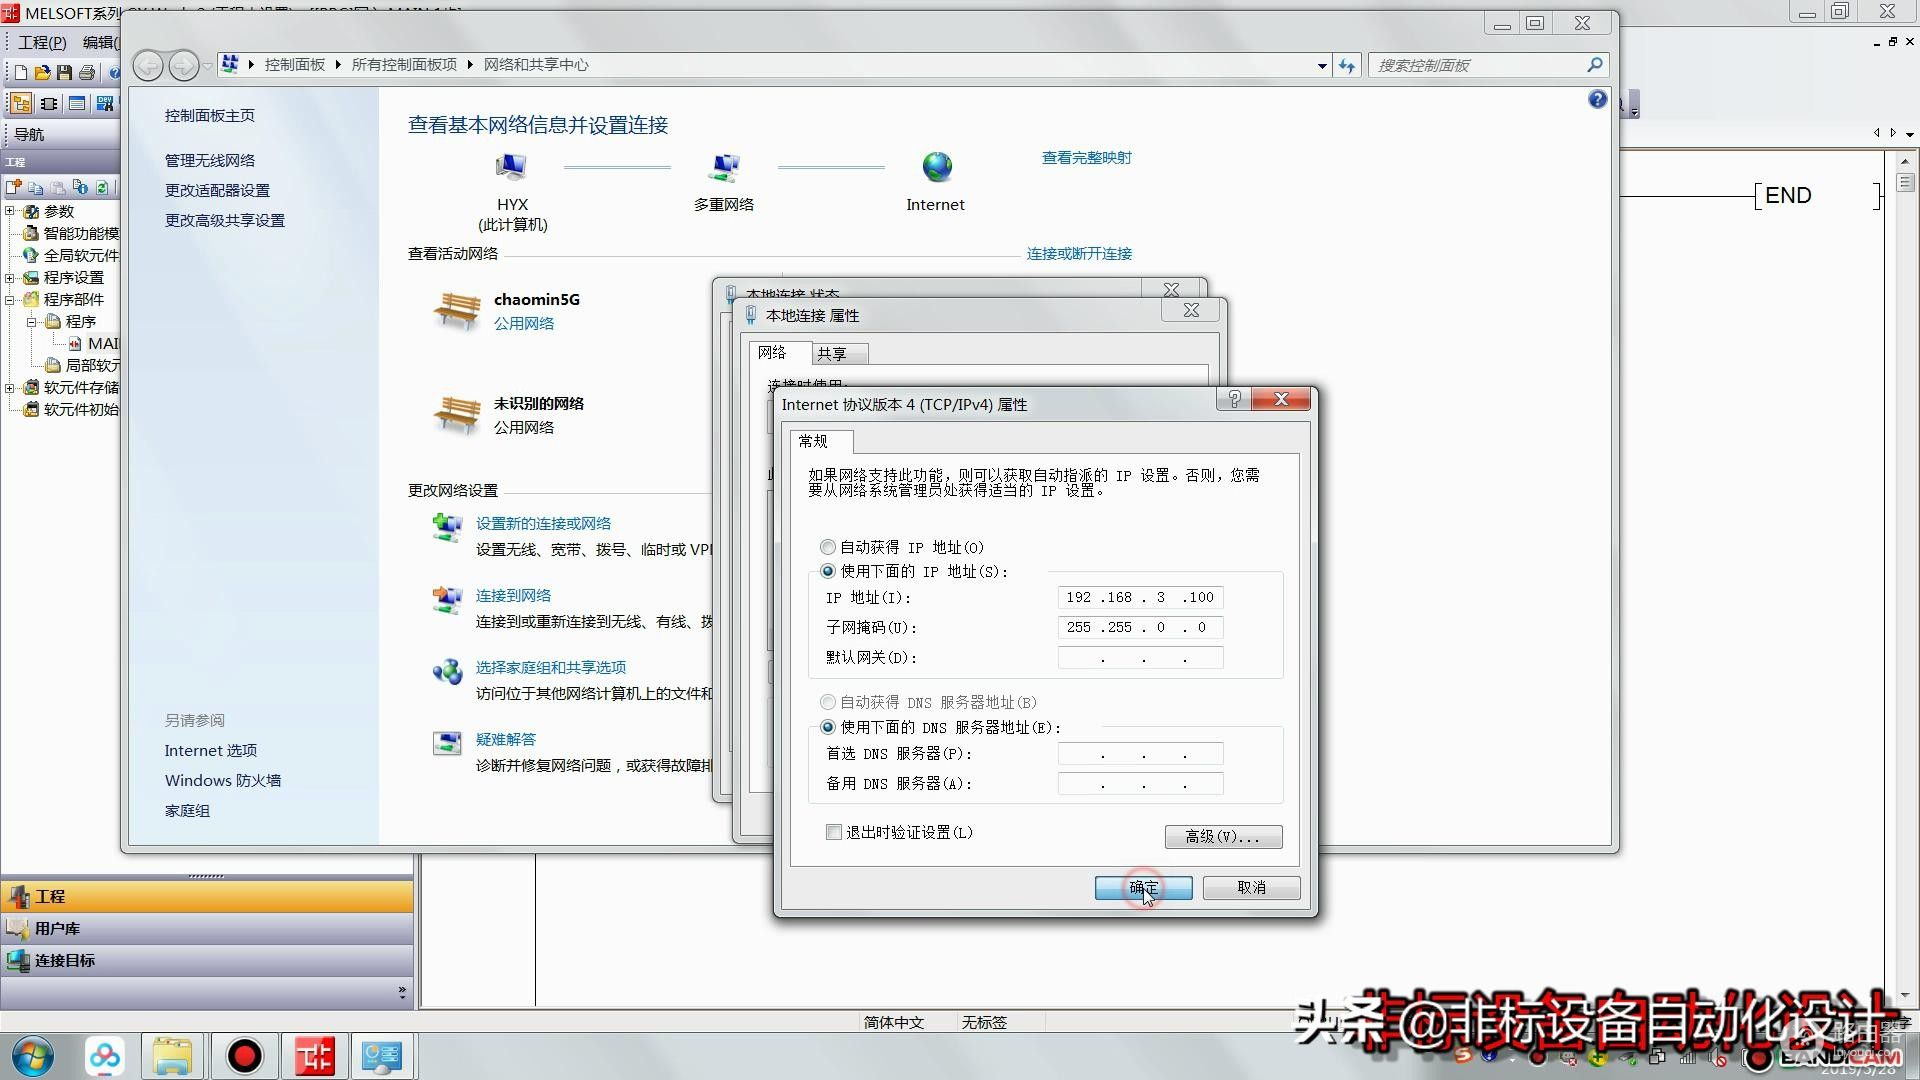Expand the 参数 tree node
Image resolution: width=1920 pixels, height=1080 pixels.
tap(10, 211)
